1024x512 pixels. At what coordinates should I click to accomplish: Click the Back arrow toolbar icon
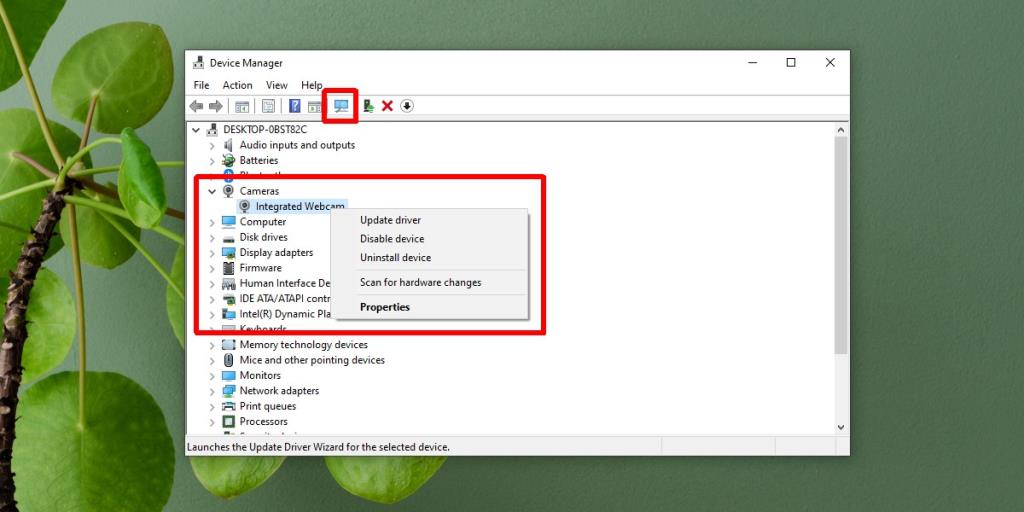click(x=196, y=106)
